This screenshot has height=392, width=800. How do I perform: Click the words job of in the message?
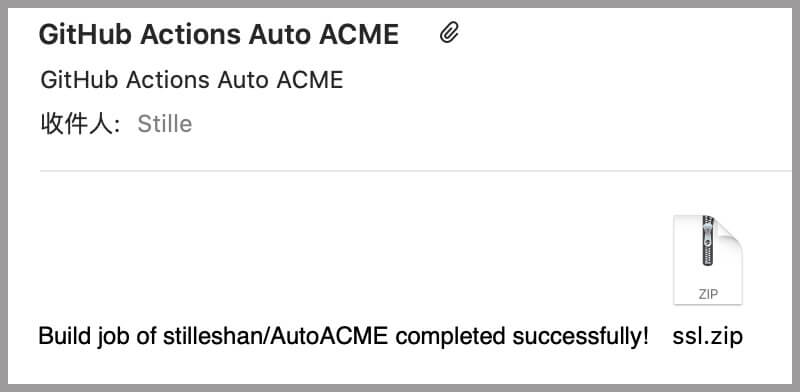tap(124, 337)
